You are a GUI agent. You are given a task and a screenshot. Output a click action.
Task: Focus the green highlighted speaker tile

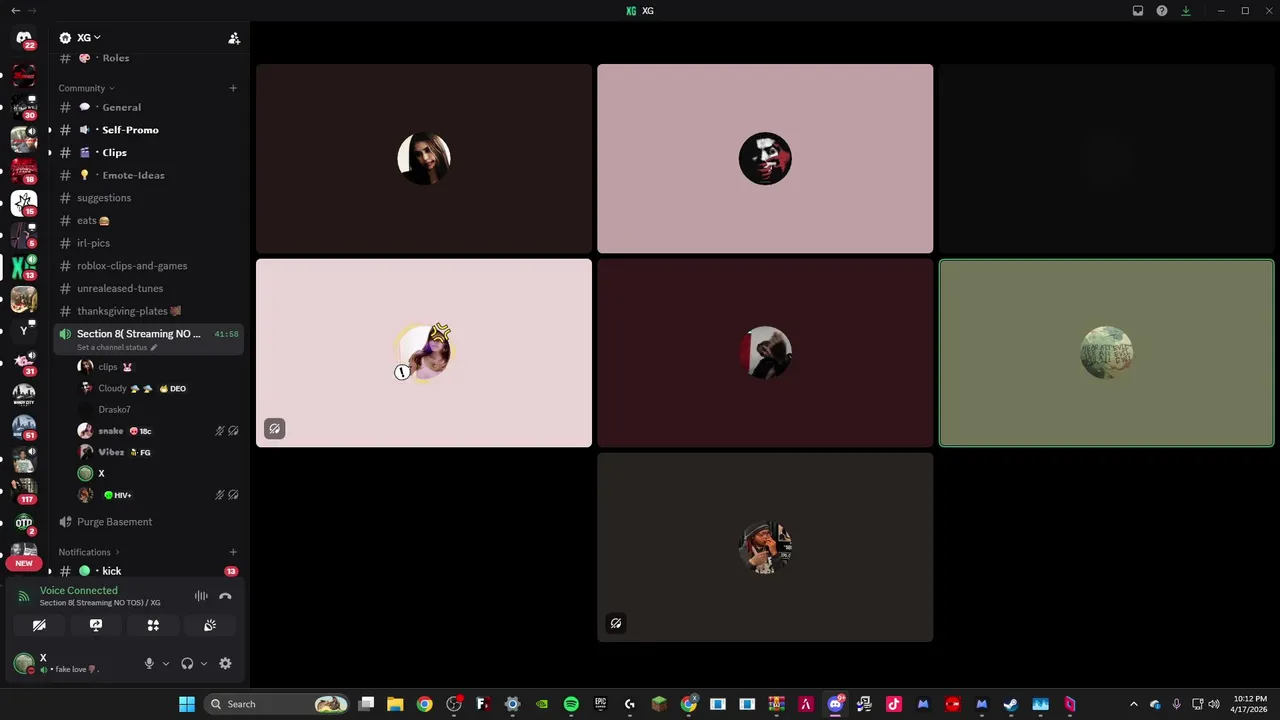coord(1106,353)
